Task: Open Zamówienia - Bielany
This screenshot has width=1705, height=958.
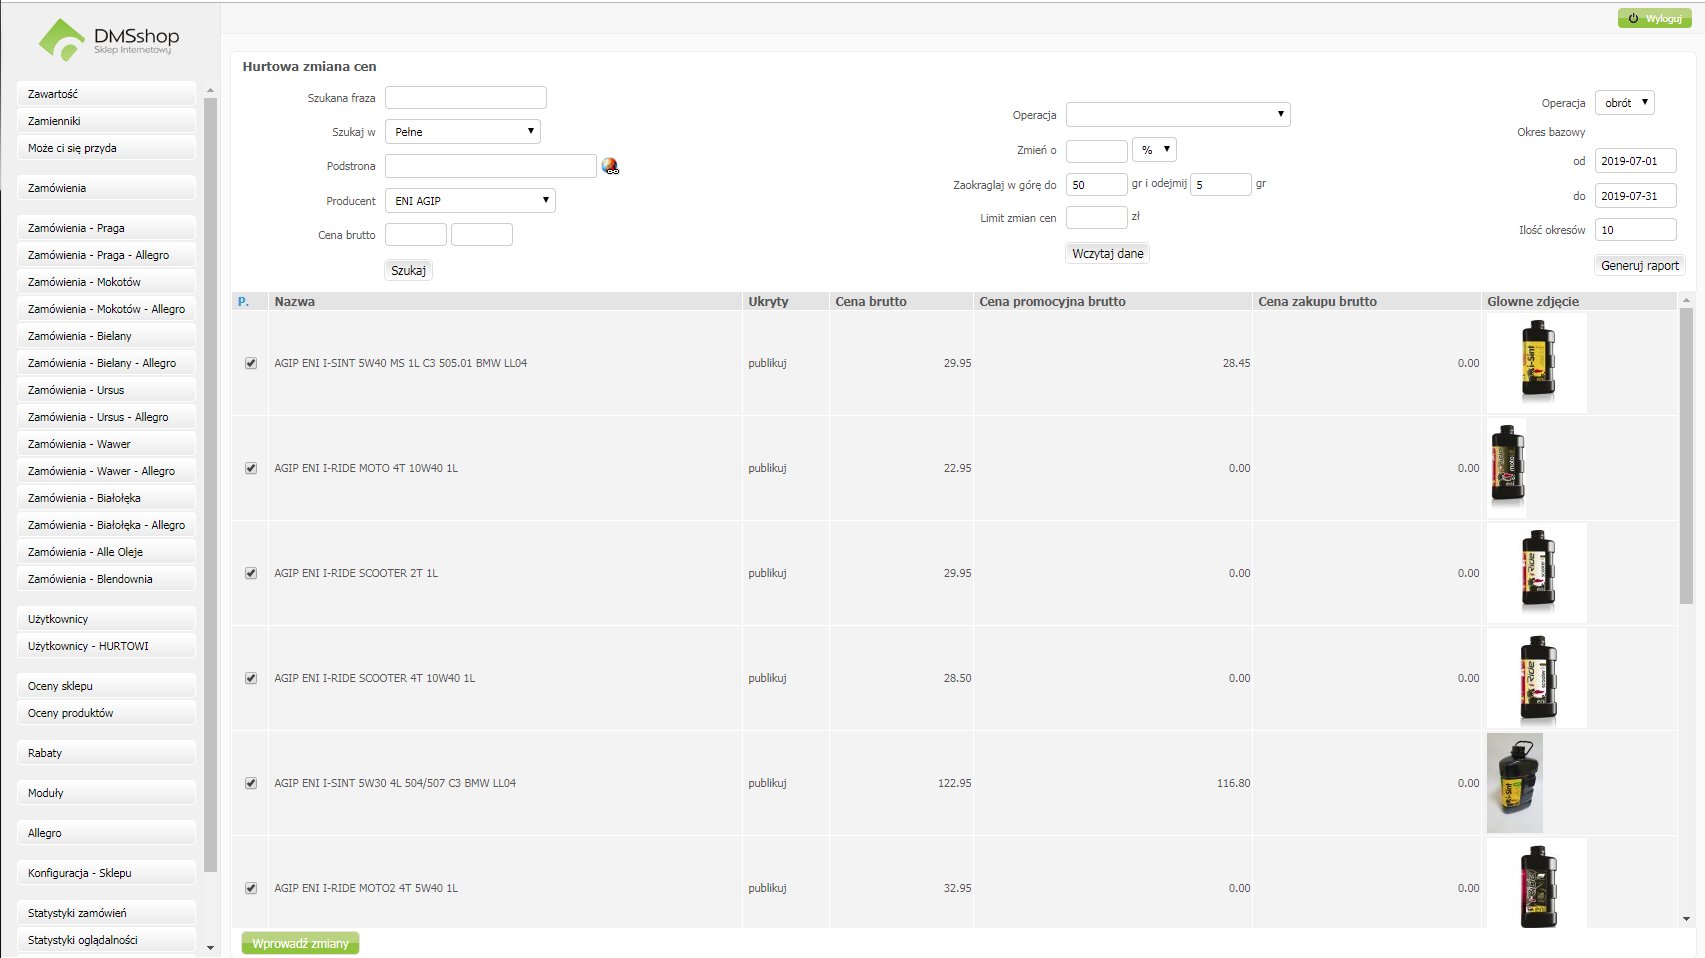Action: pos(106,336)
